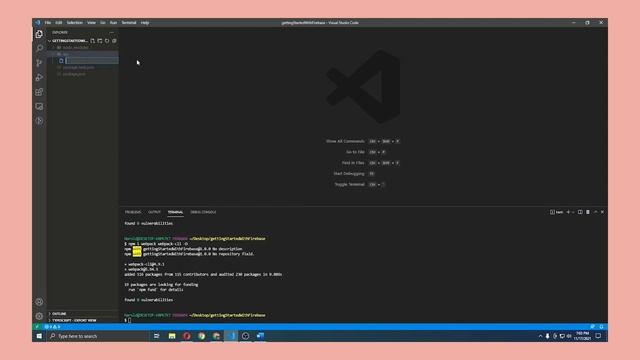Select the bash terminal shell label

click(556, 212)
